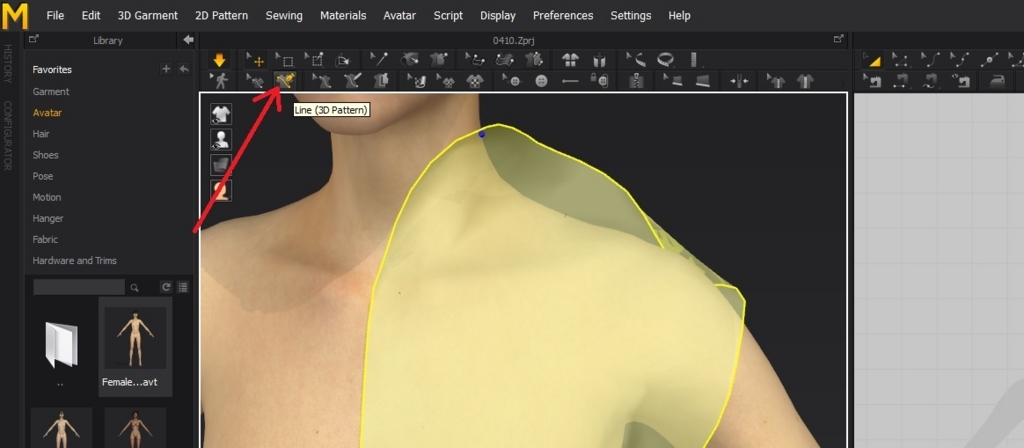
Task: Select the Select/Move Button tool
Action: coord(511,81)
